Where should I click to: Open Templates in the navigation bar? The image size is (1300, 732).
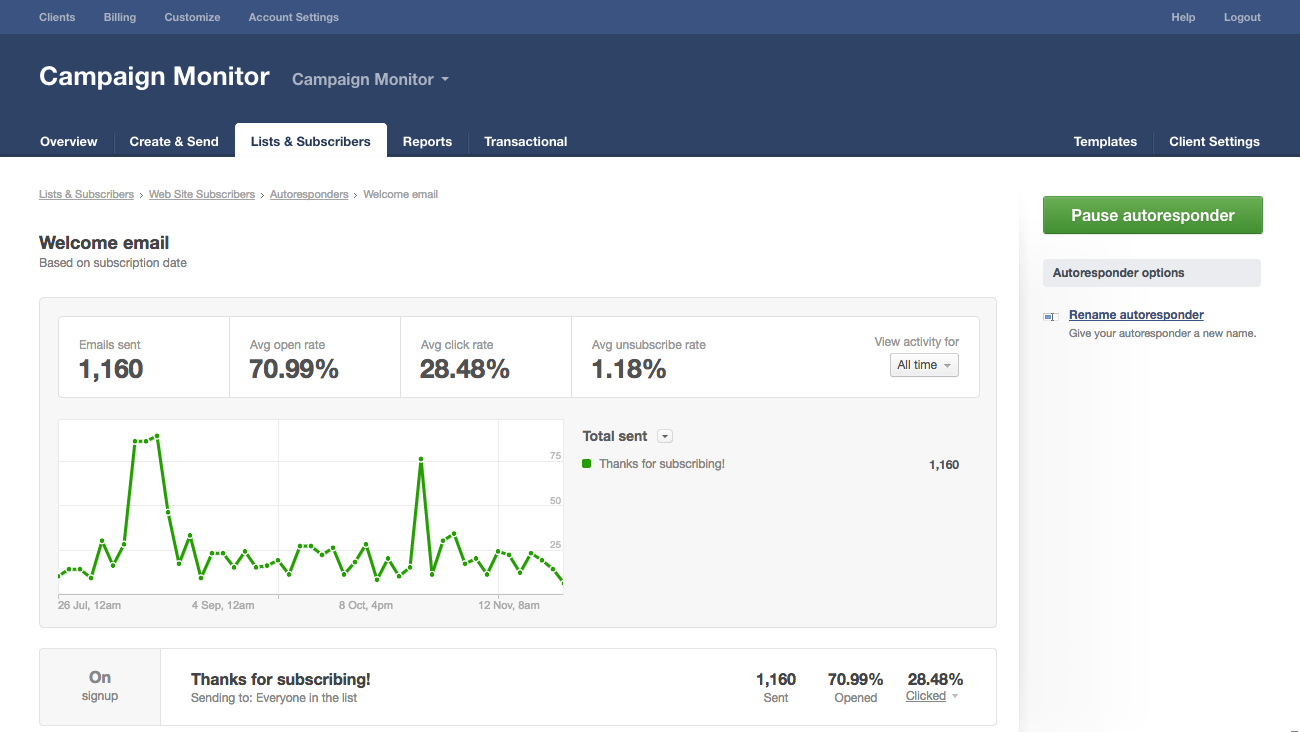click(x=1105, y=142)
